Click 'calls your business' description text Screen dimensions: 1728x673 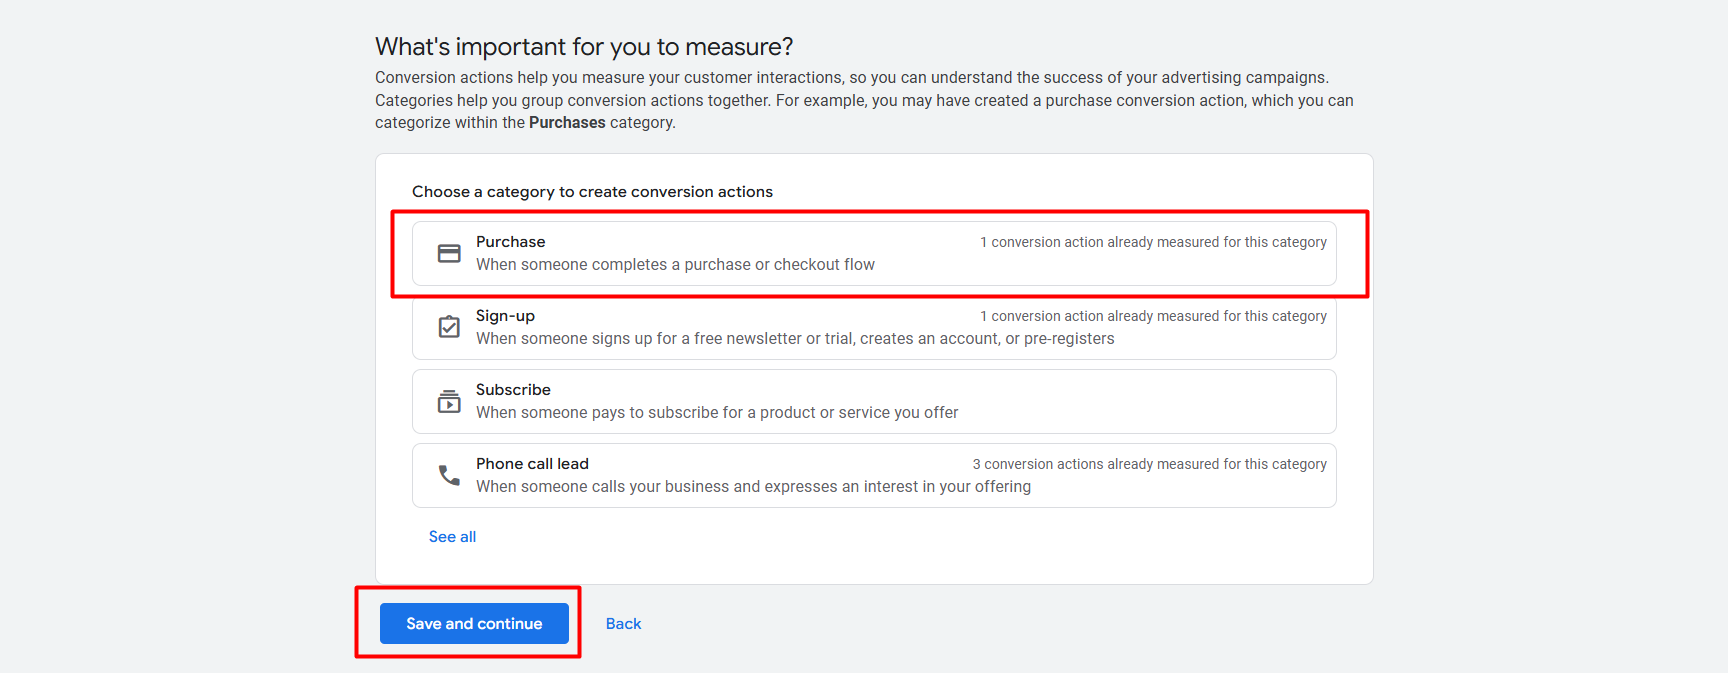pyautogui.click(x=753, y=487)
